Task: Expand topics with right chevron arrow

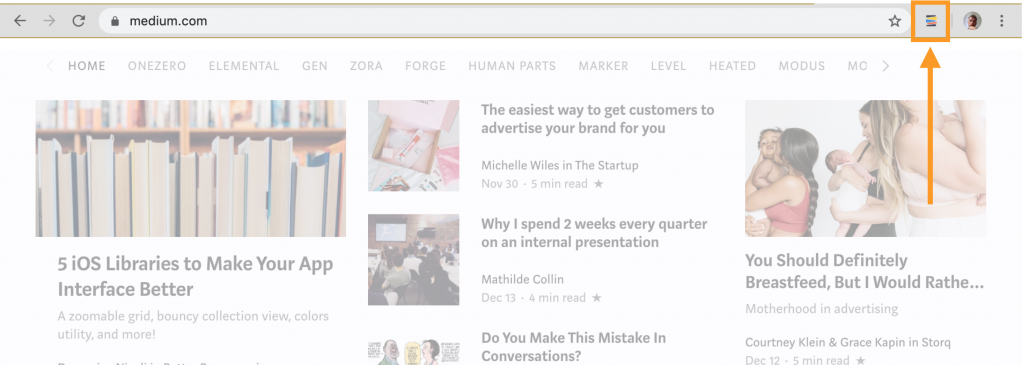Action: pyautogui.click(x=886, y=66)
